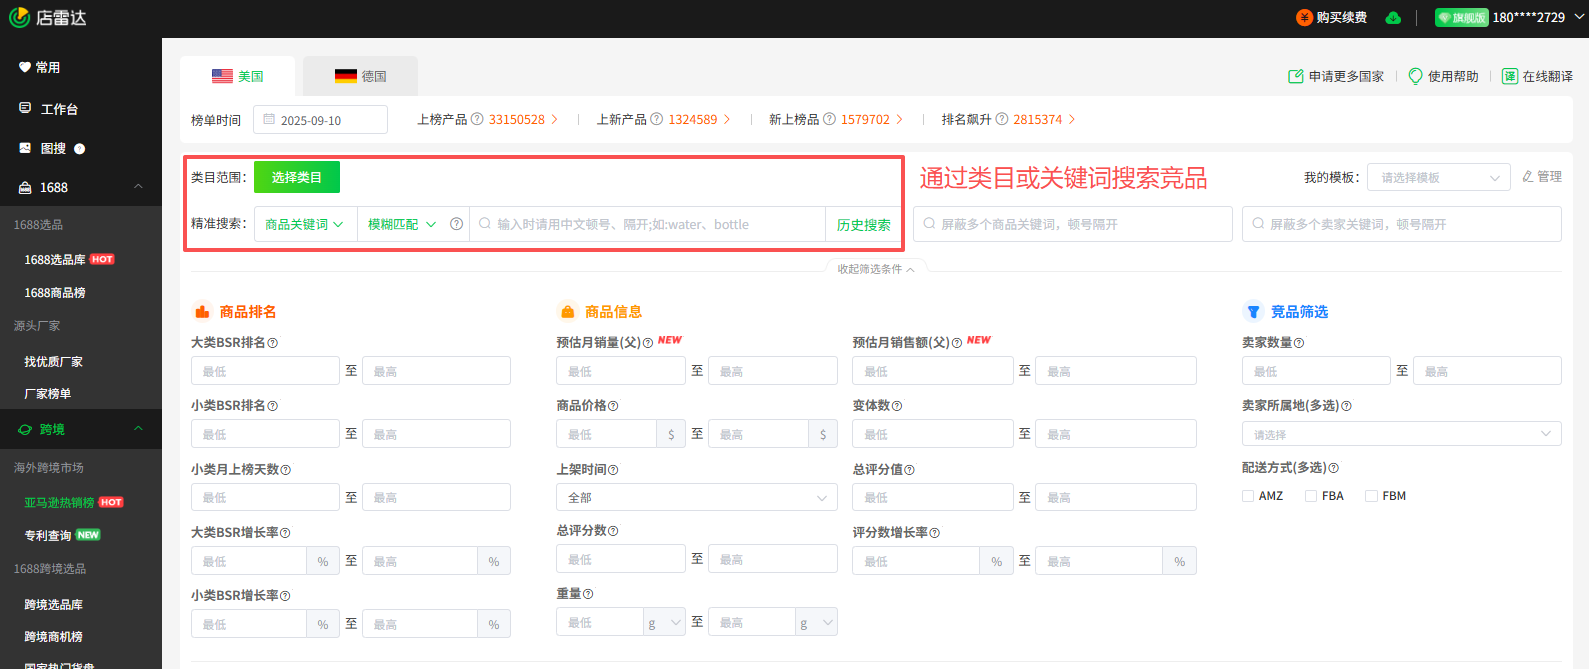Open the 商品关键词 search type dropdown

pyautogui.click(x=304, y=224)
